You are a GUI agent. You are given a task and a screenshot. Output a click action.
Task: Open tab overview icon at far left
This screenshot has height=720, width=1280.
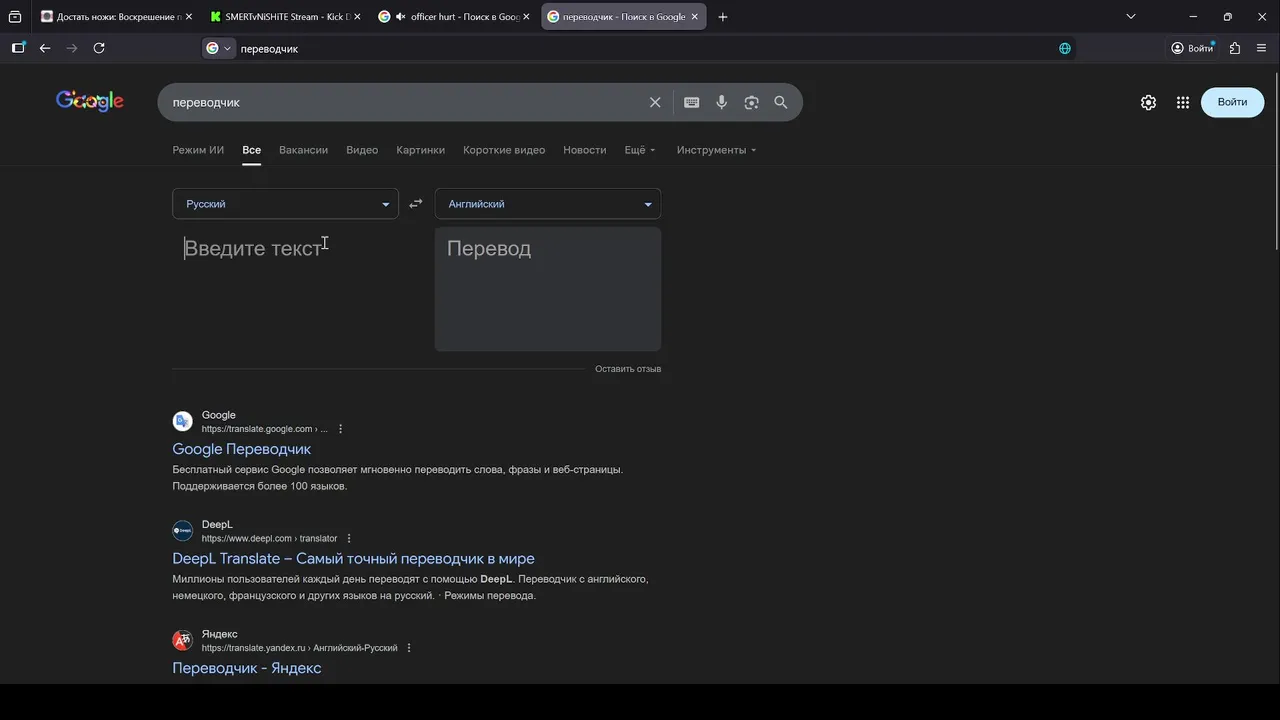[15, 17]
